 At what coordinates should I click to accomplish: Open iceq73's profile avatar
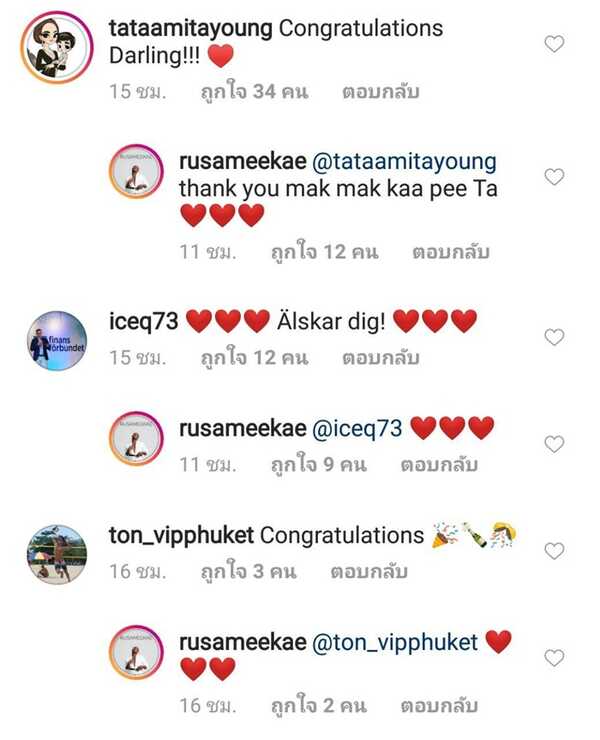[x=57, y=340]
